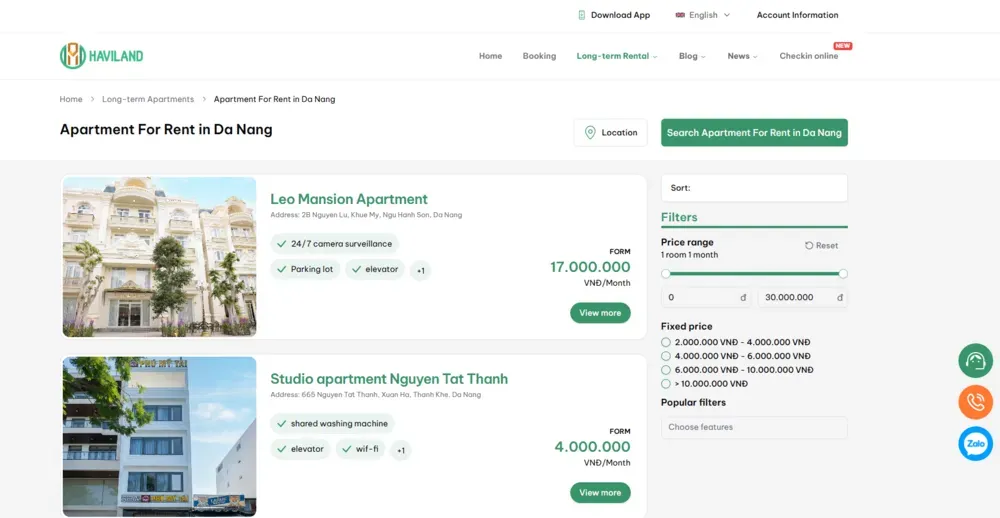The width and height of the screenshot is (1000, 518).
Task: Select 2.000.000 VNĐ - 4.000.000 VNĐ price option
Action: pyautogui.click(x=666, y=343)
